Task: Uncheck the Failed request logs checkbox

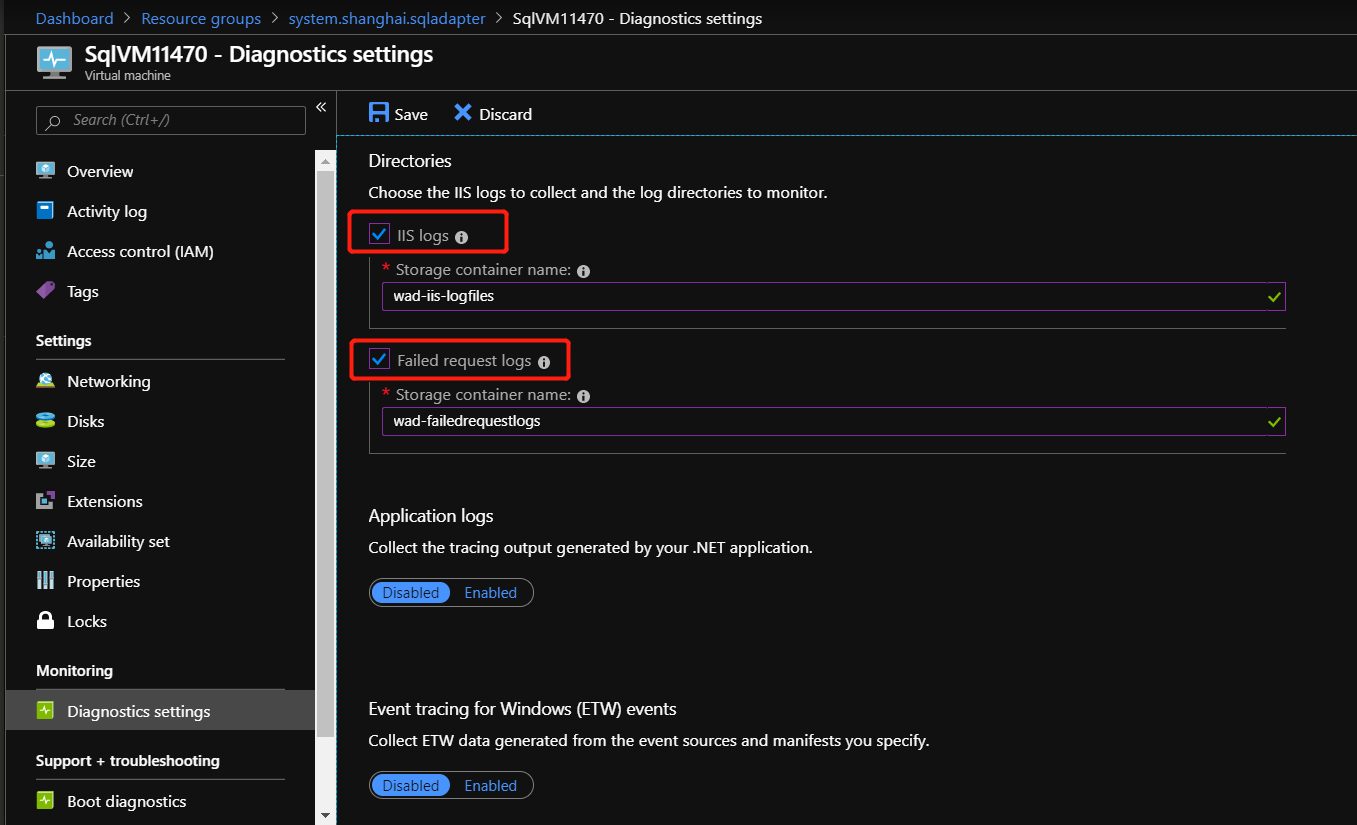Action: [x=378, y=360]
